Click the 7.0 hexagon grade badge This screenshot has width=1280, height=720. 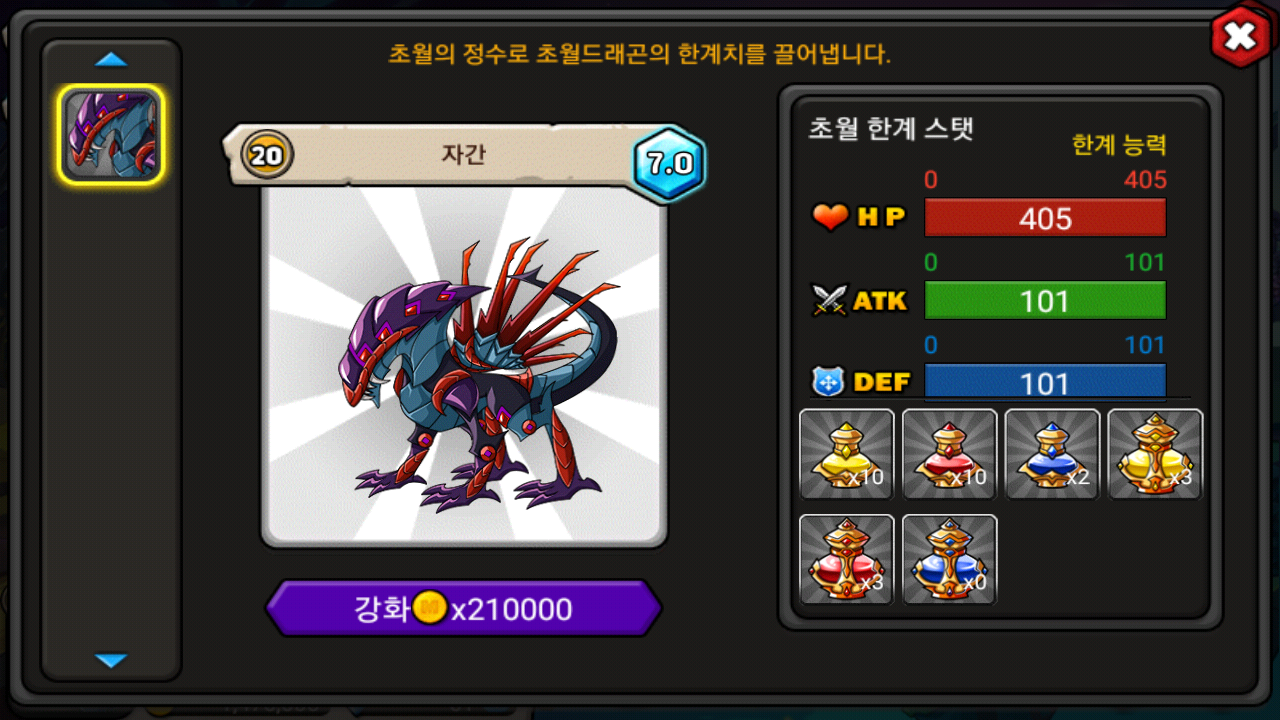pos(670,164)
